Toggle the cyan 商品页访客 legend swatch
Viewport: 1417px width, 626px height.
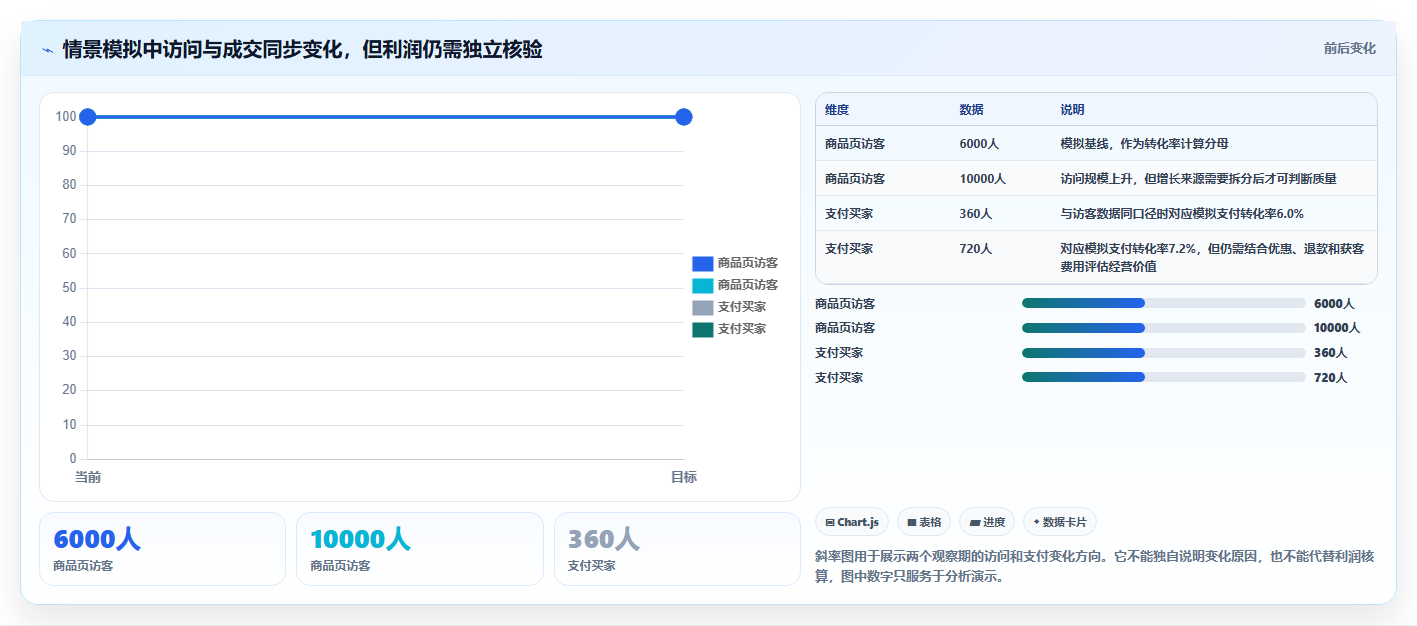(702, 285)
